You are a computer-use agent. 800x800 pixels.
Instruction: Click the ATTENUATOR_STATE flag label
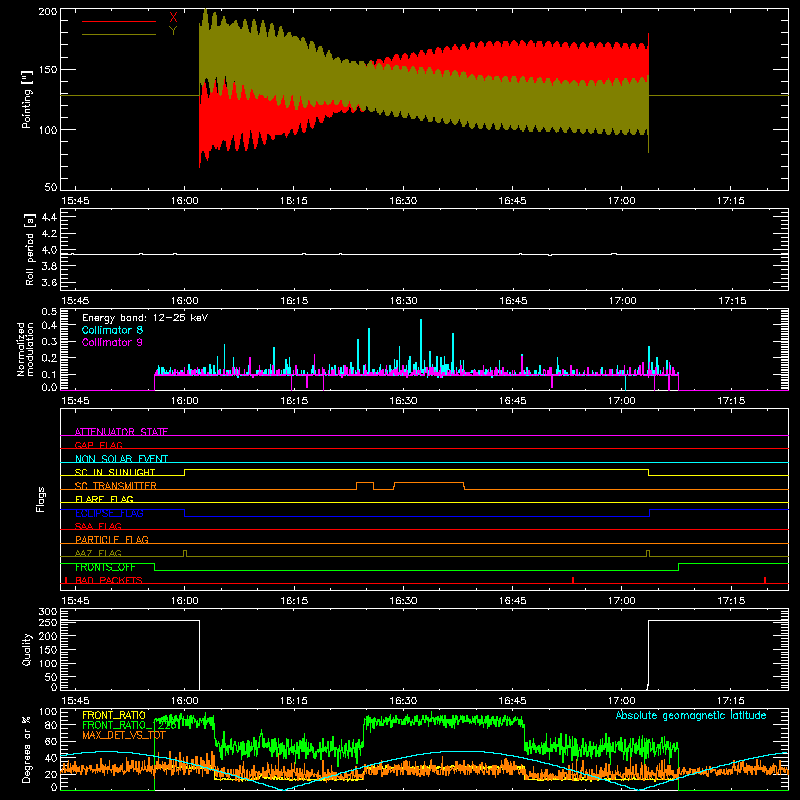point(121,432)
